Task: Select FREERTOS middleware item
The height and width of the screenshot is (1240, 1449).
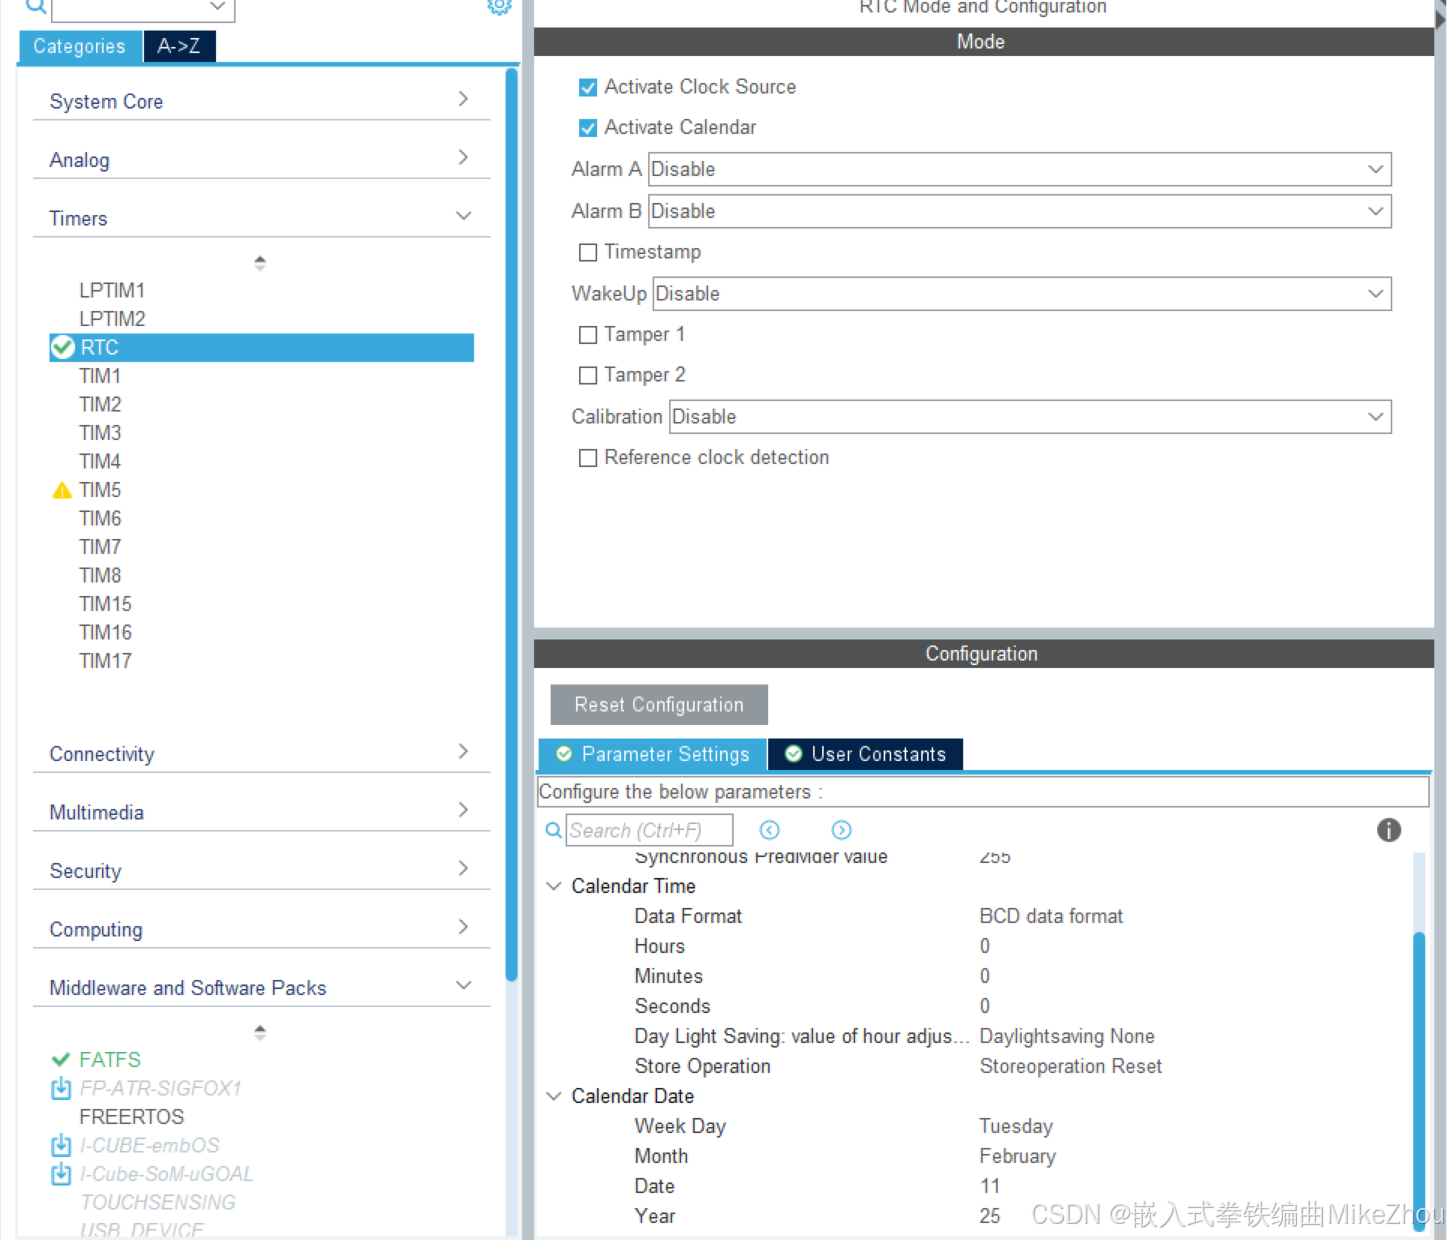Action: [x=132, y=1116]
